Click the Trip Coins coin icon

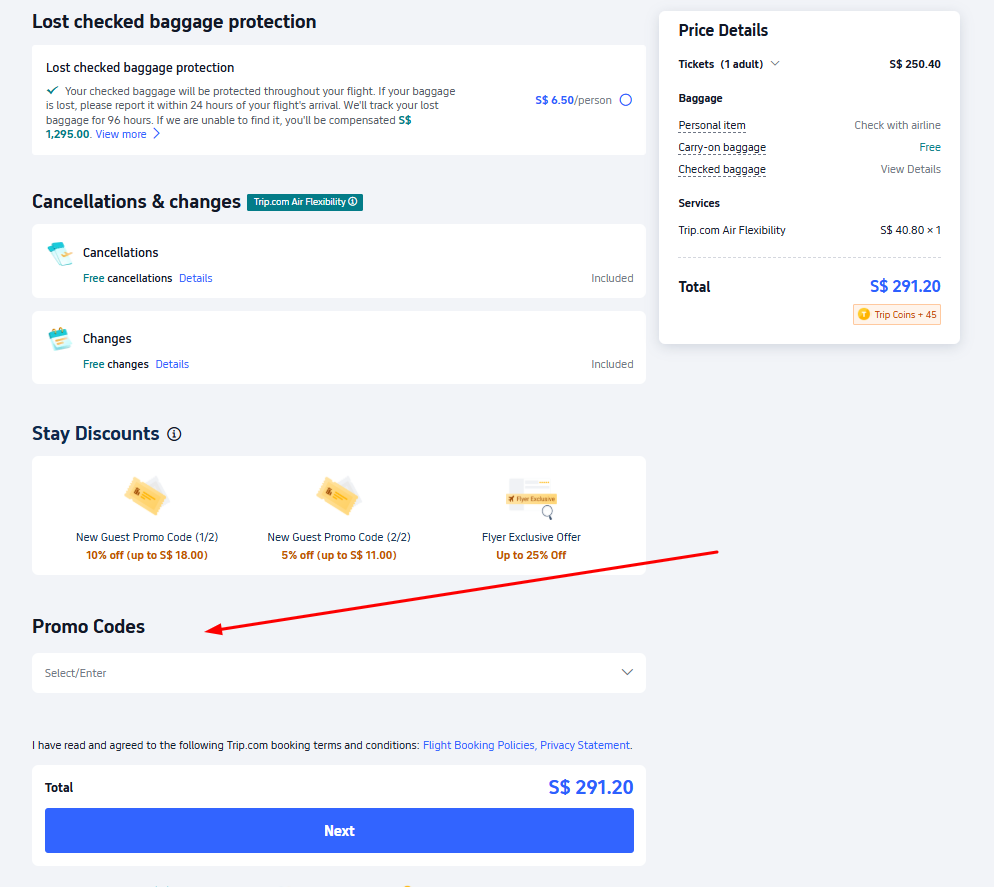pos(864,314)
